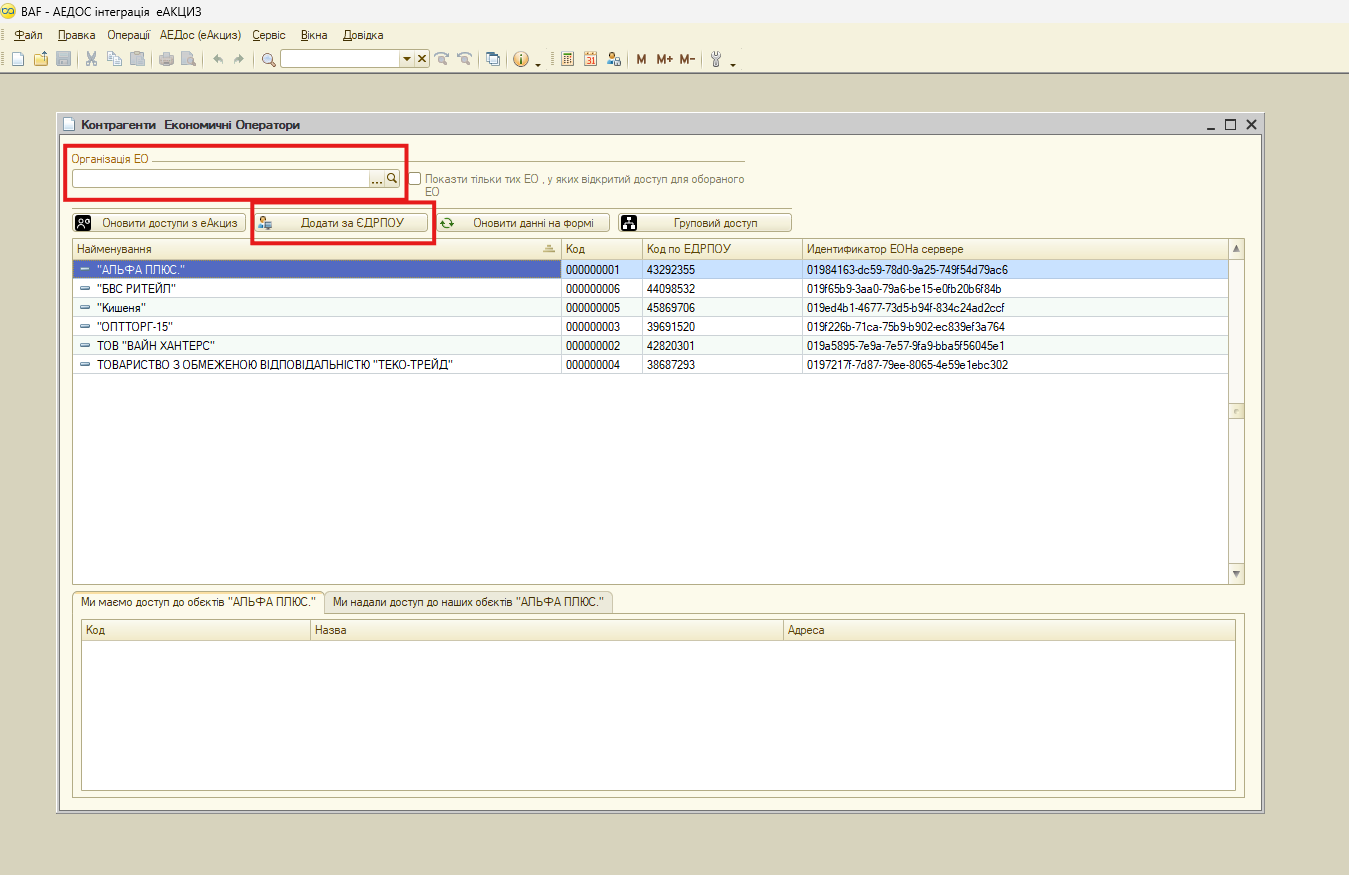Open the Довідка menu

pos(363,35)
